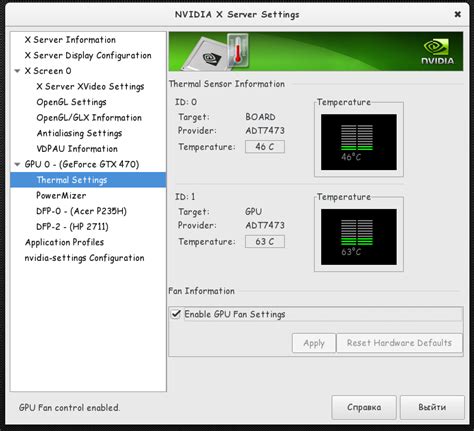
Task: Open X Server Information page
Action: coord(70,40)
